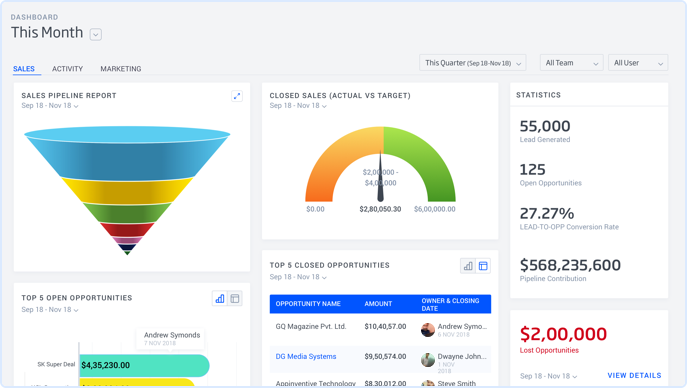Change Top 5 Closed Opportunities date range
Viewport: 687px width, 388px height.
[298, 277]
